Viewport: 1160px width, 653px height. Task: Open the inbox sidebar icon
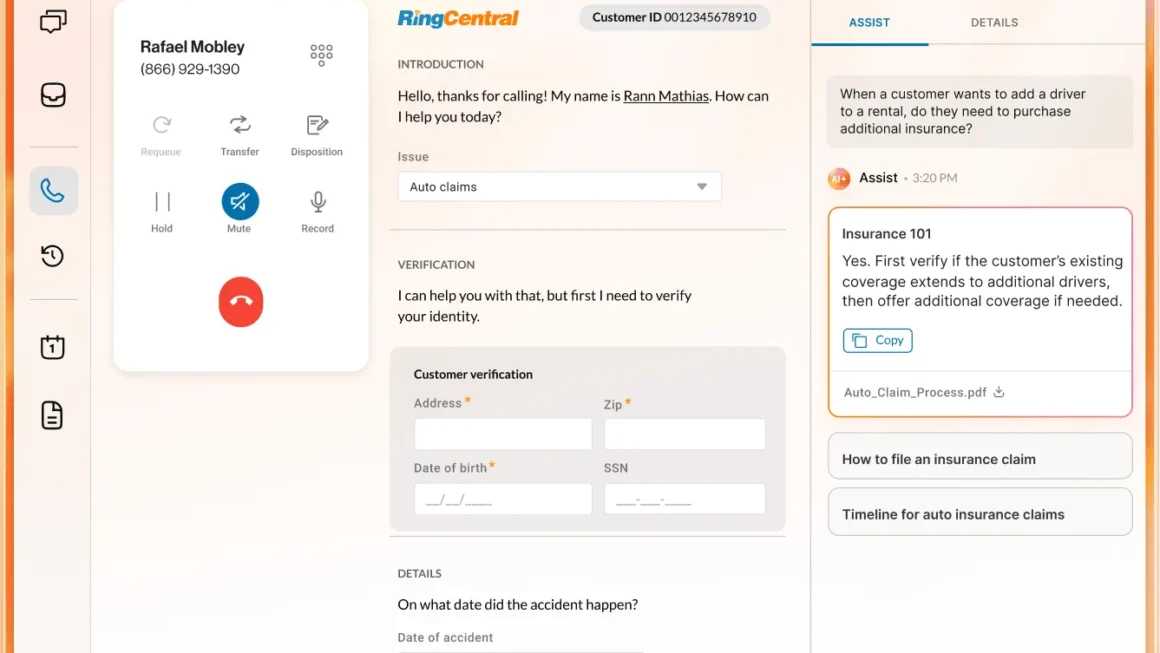click(53, 95)
